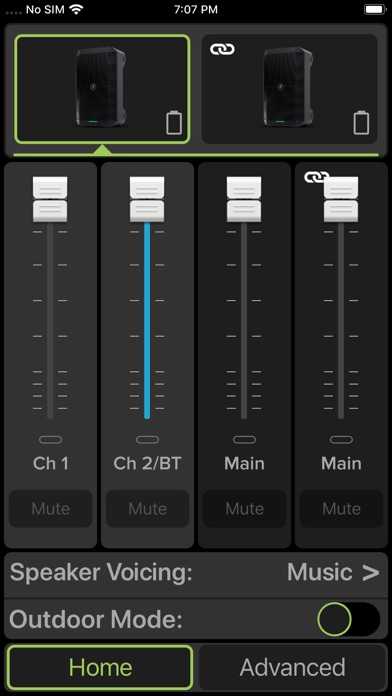Check battery icon on second speaker
The image size is (392, 696).
pyautogui.click(x=361, y=123)
